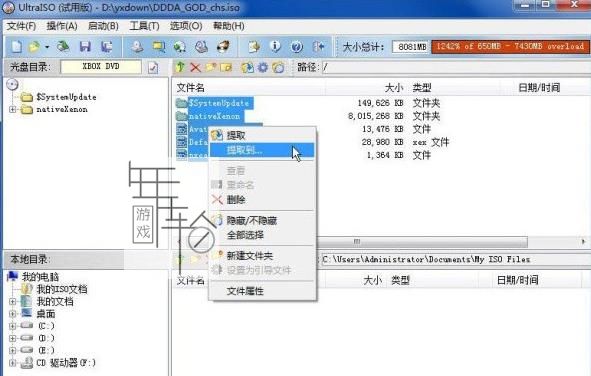Screen dimensions: 591x376
Task: Click the Extract icon in disc toolbar
Action: [x=247, y=68]
